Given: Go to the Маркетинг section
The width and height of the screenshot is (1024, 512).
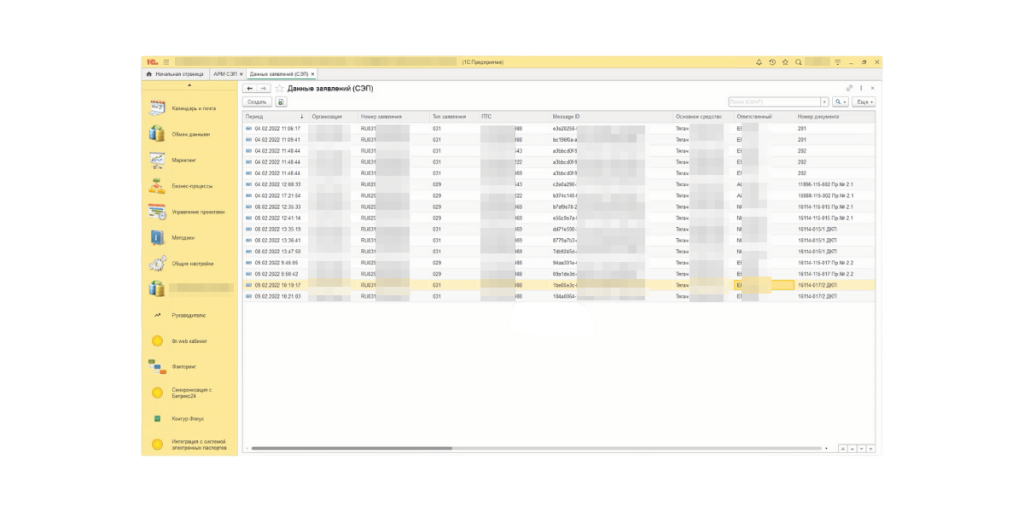Looking at the screenshot, I should pos(183,160).
